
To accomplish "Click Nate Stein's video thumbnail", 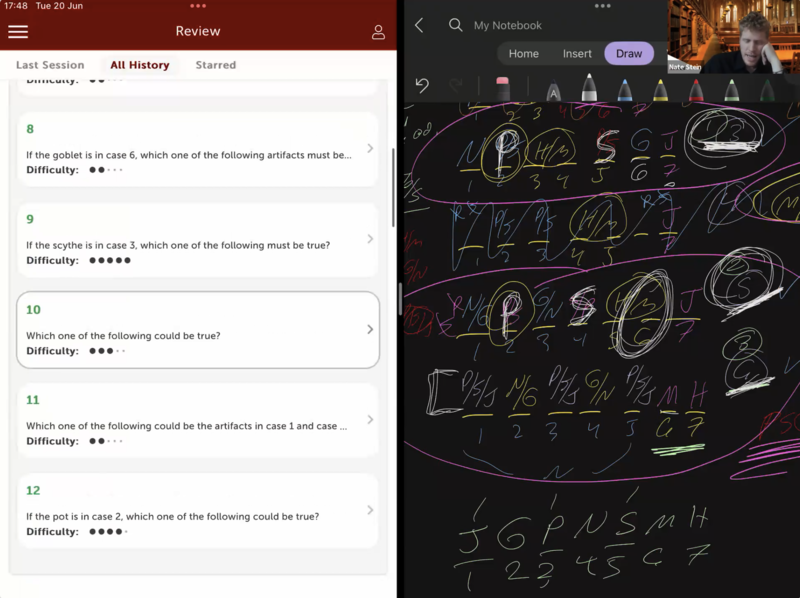I will point(733,36).
